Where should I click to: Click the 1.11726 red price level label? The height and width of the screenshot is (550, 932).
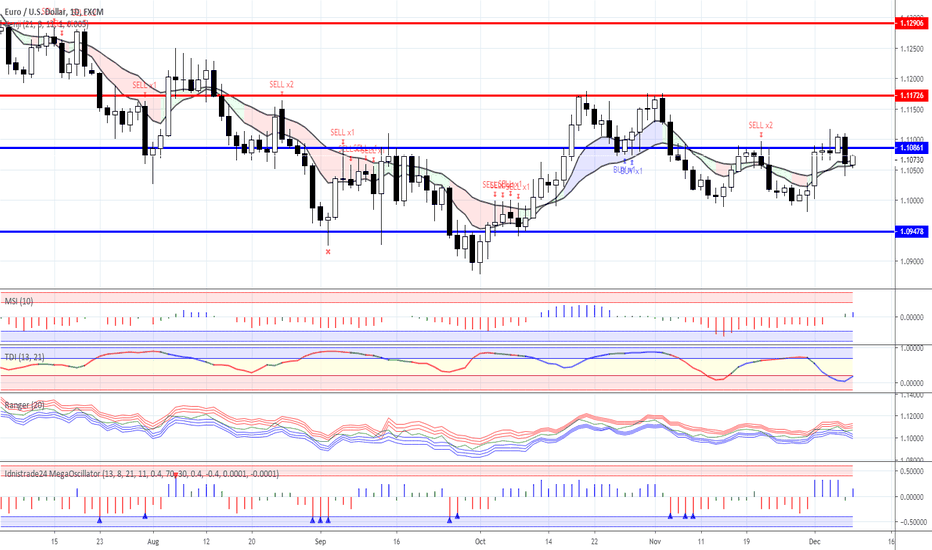tap(910, 96)
